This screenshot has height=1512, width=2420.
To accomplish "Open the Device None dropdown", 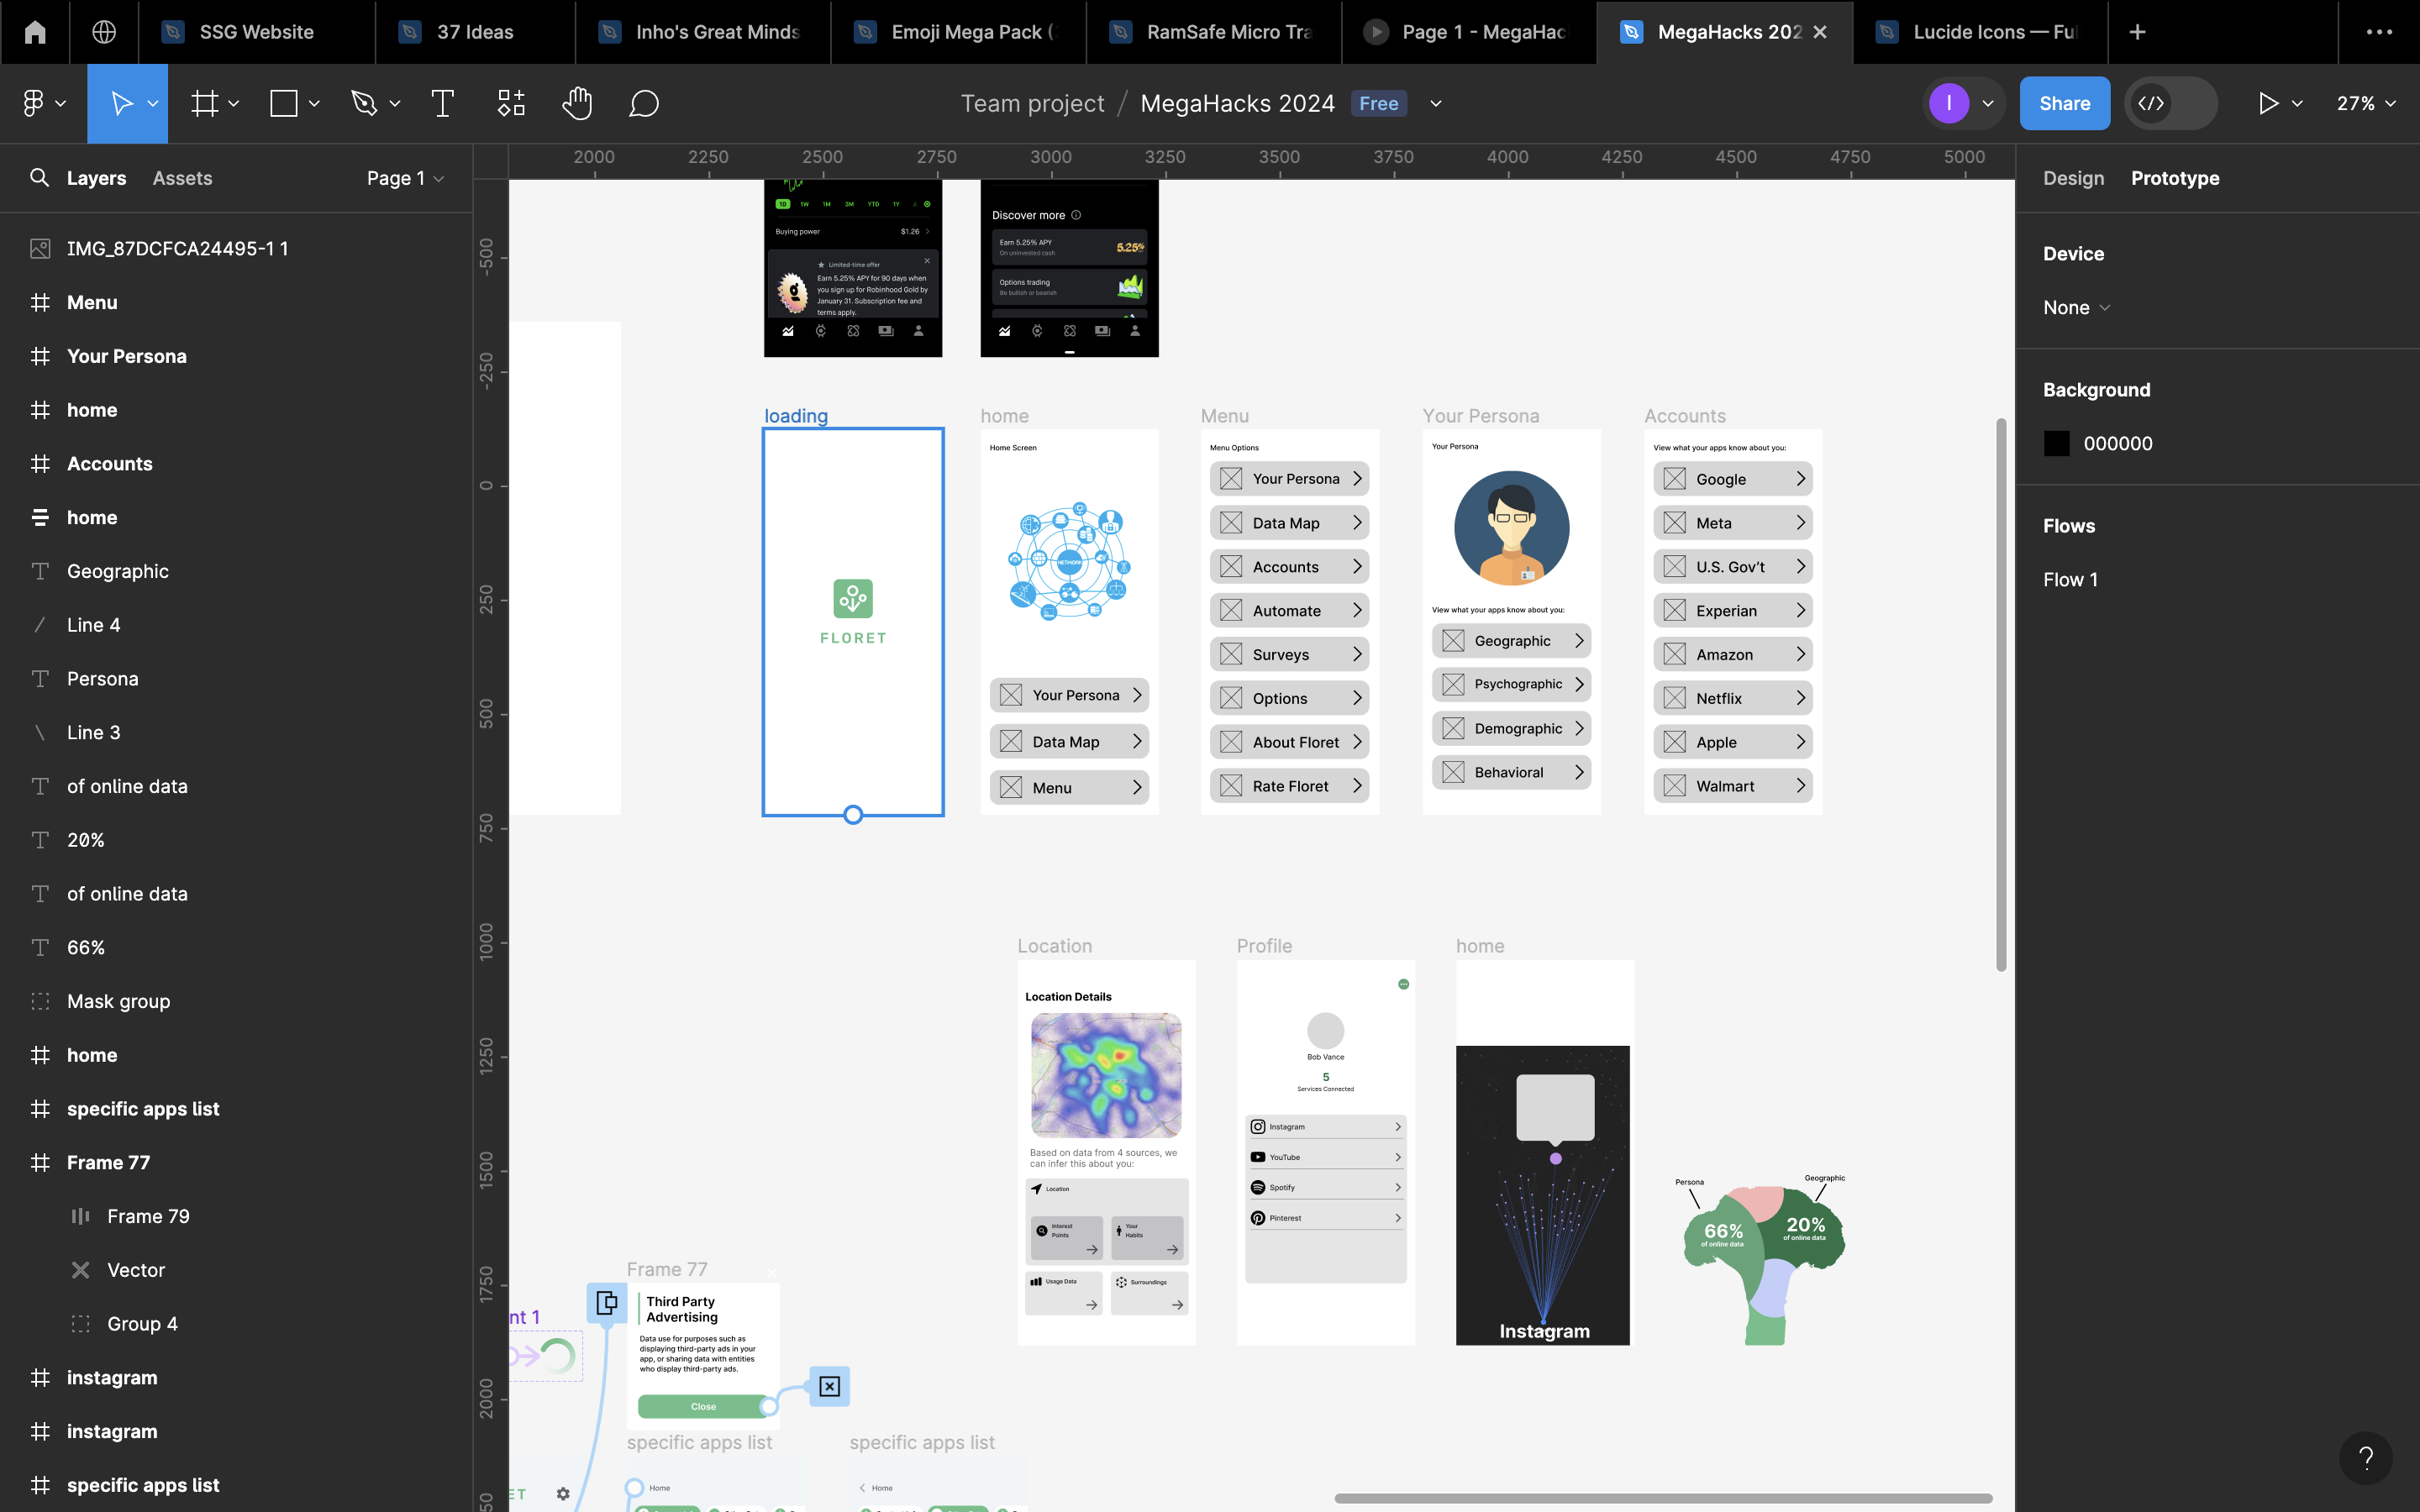I will coord(2076,308).
